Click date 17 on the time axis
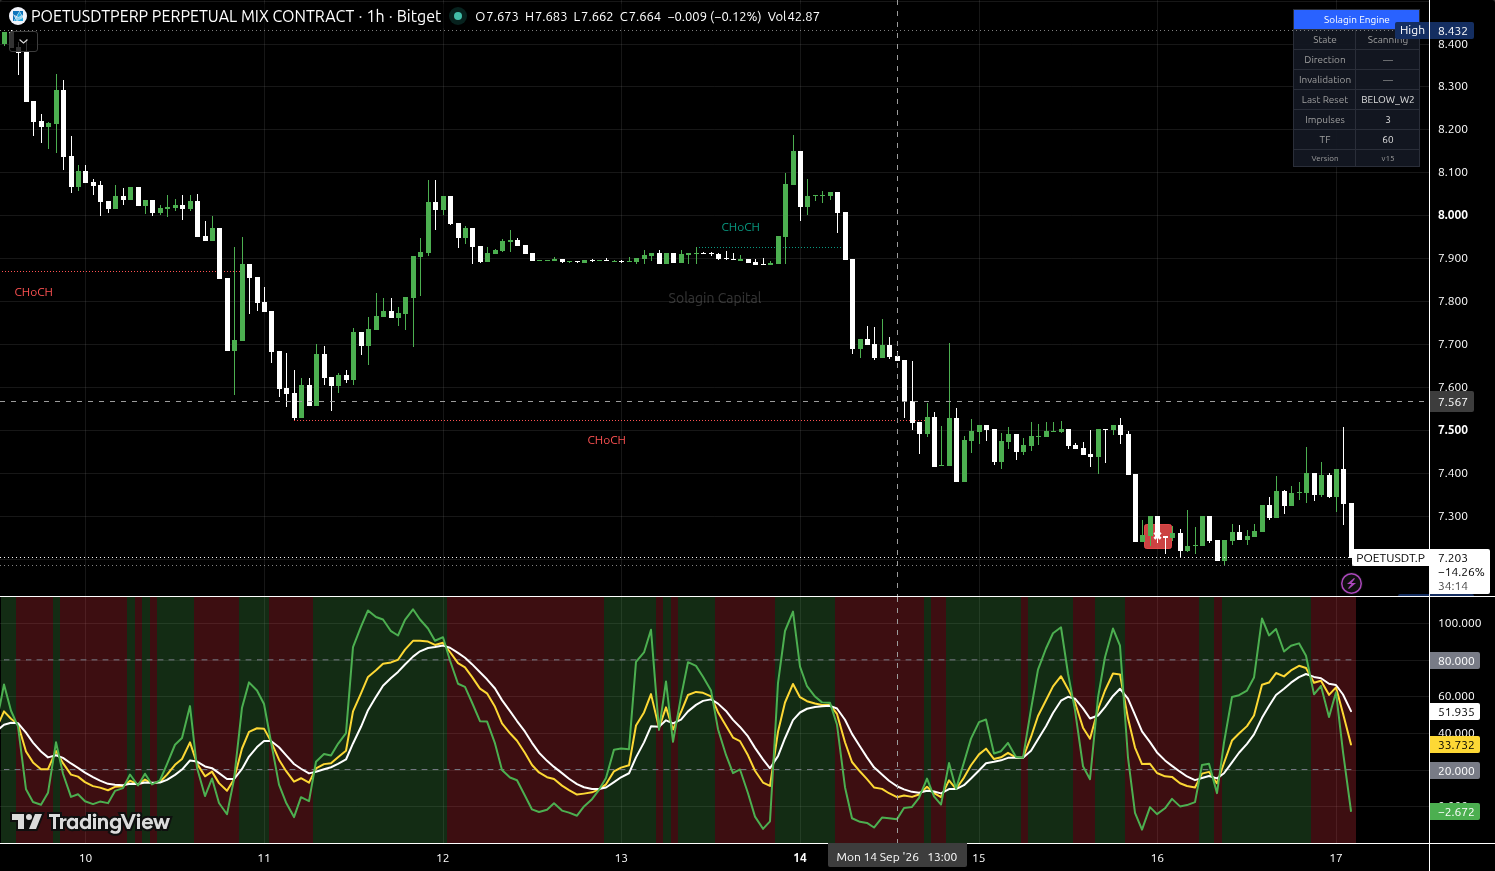 click(x=1336, y=858)
